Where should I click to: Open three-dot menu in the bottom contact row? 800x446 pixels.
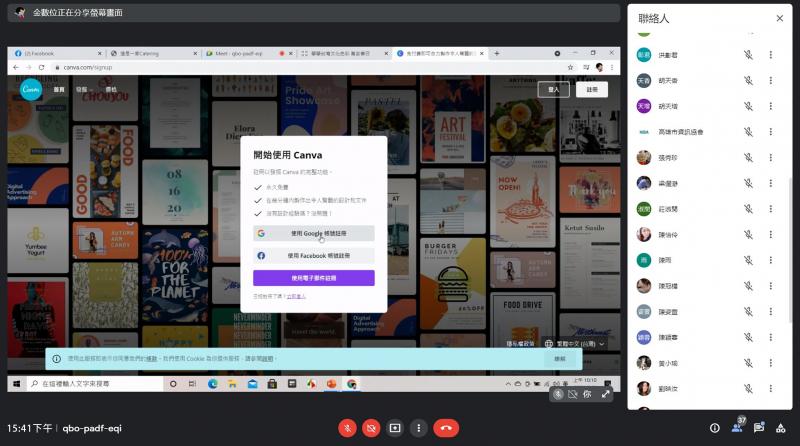click(770, 389)
